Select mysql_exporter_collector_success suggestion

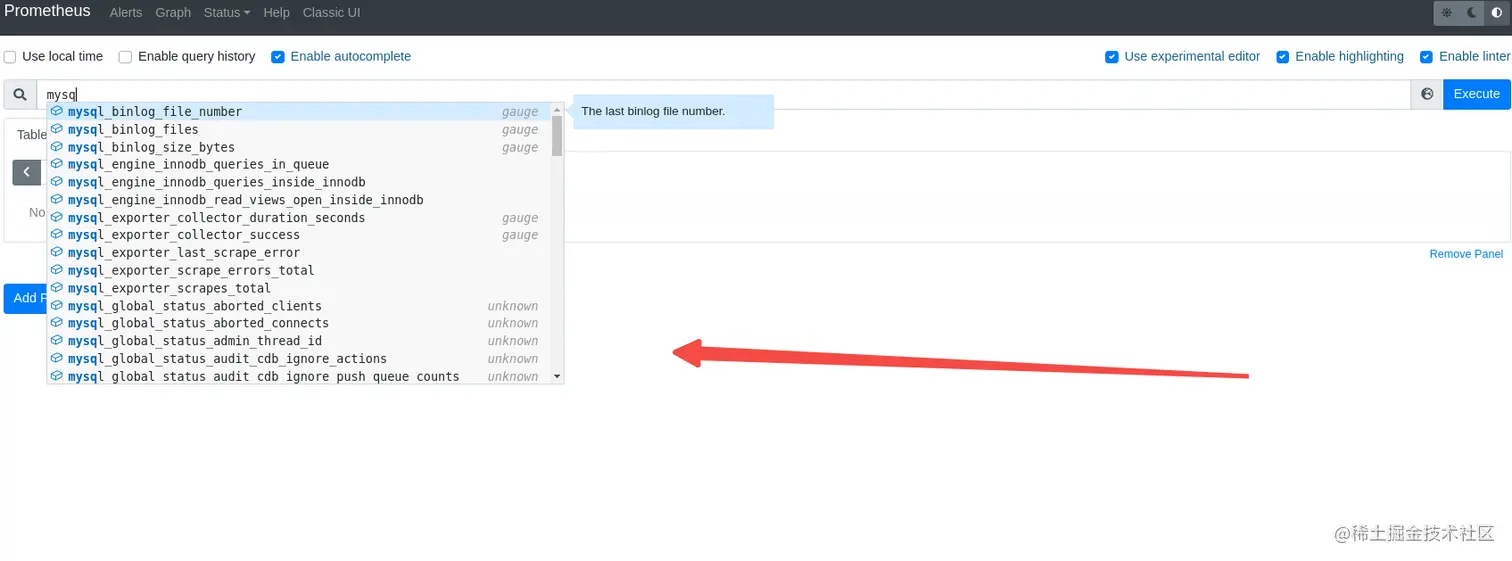[299, 235]
